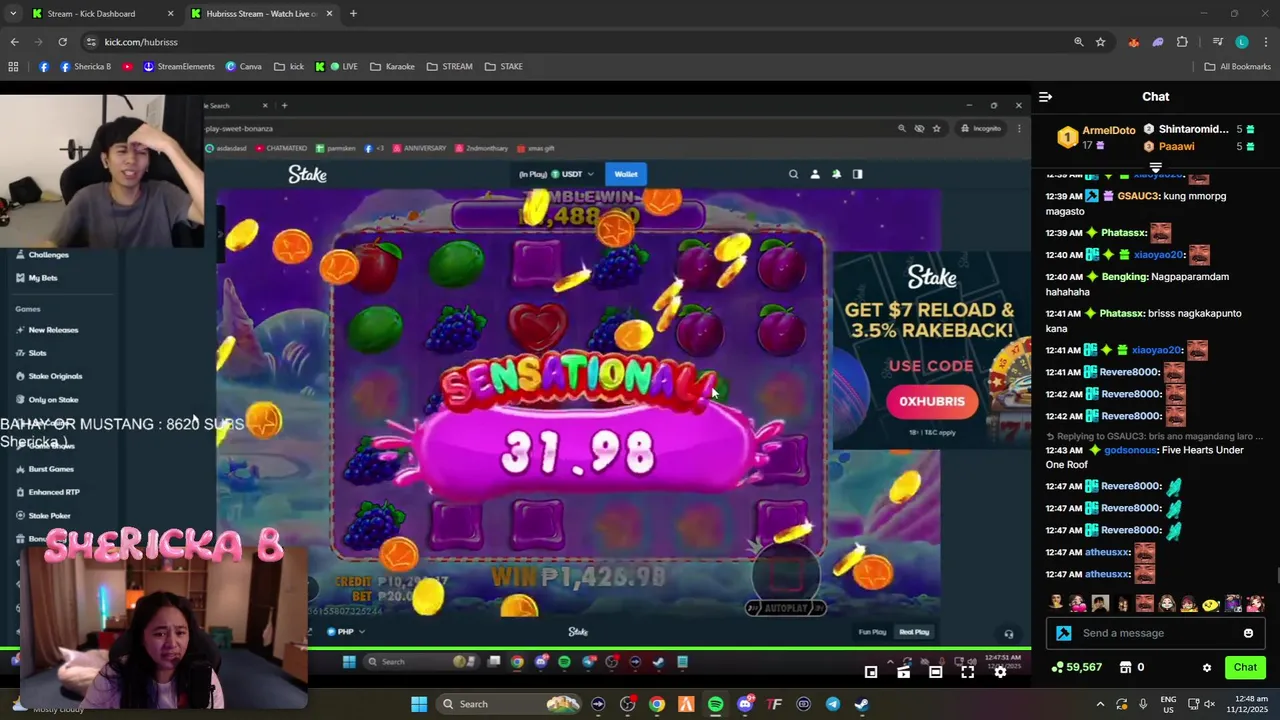Open the purple ghost extension
The image size is (1280, 720).
coord(1158,42)
